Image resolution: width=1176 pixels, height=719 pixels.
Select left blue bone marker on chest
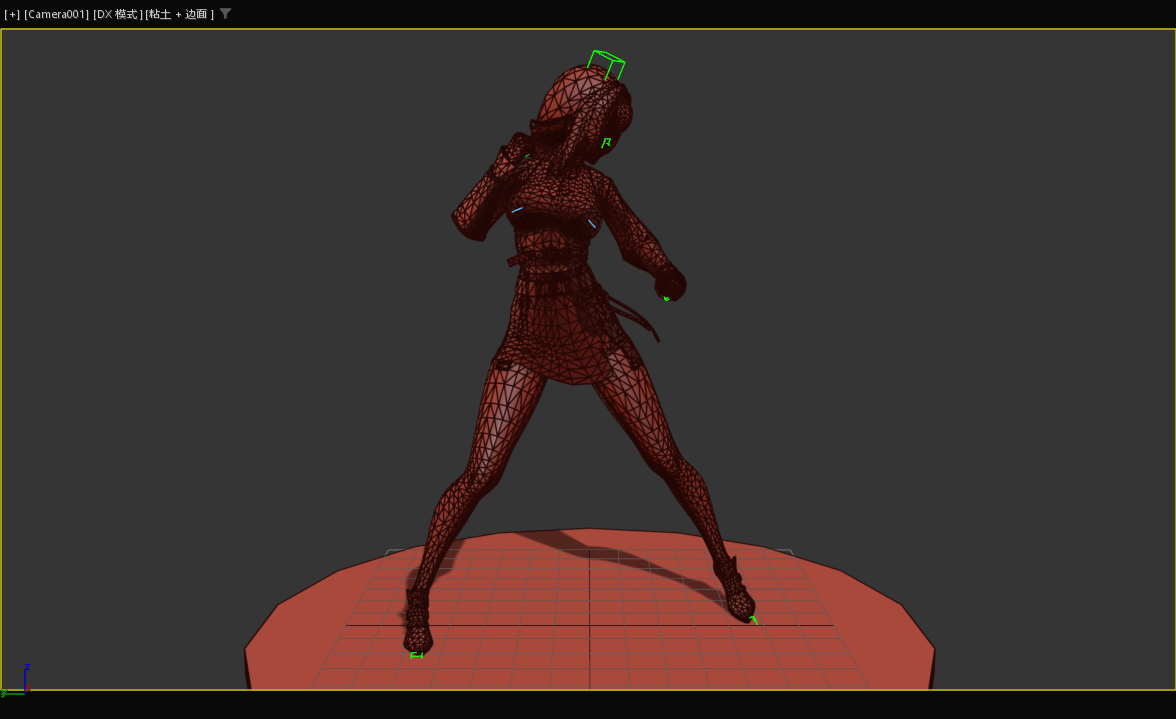pos(517,210)
